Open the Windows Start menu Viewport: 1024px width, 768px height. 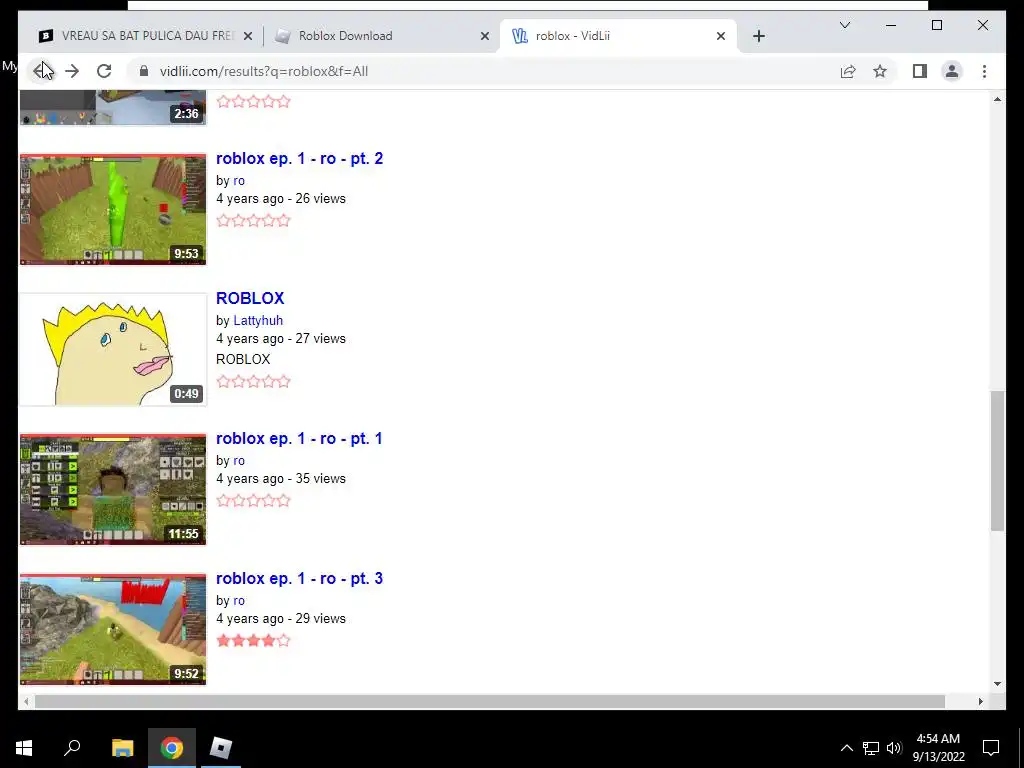point(24,748)
